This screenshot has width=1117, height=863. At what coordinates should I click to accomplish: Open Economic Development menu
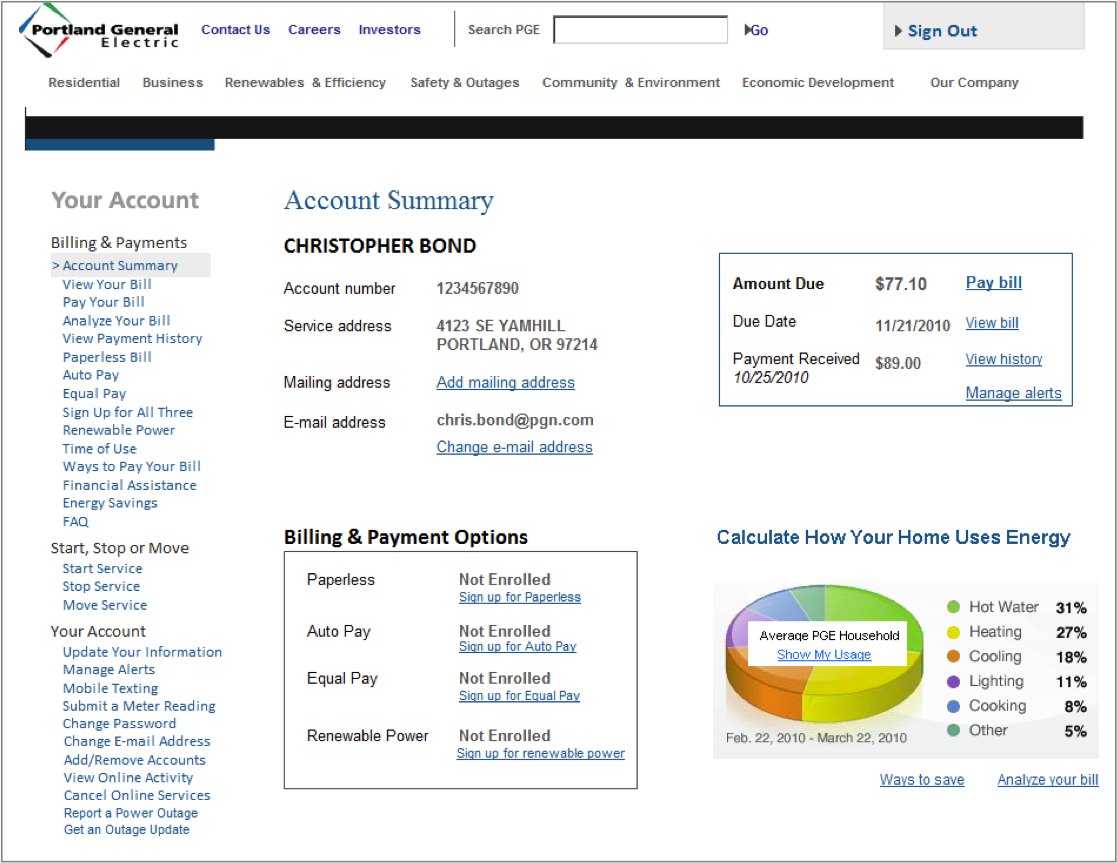(x=818, y=83)
